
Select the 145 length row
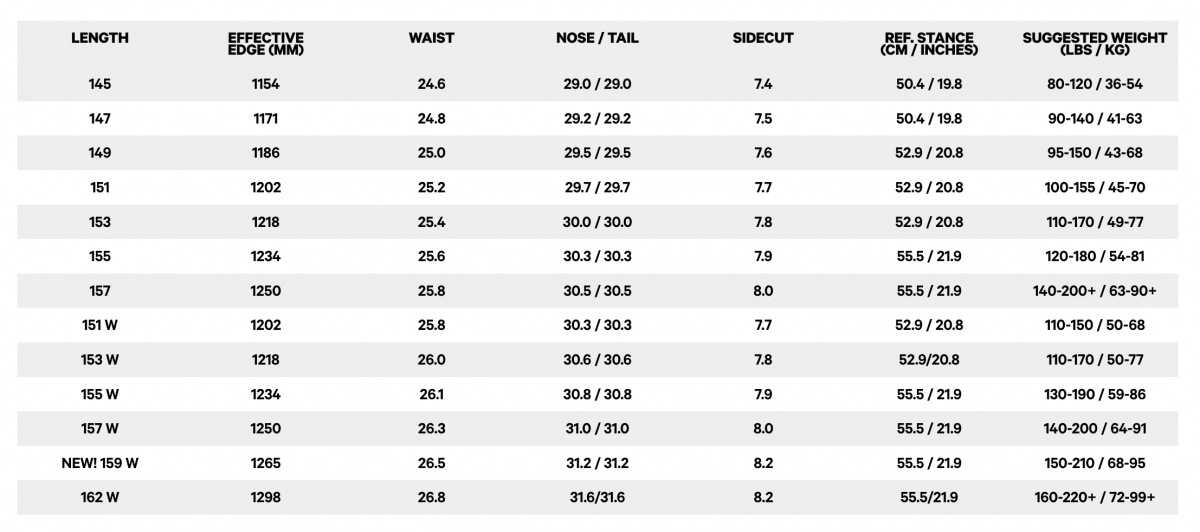[x=600, y=85]
